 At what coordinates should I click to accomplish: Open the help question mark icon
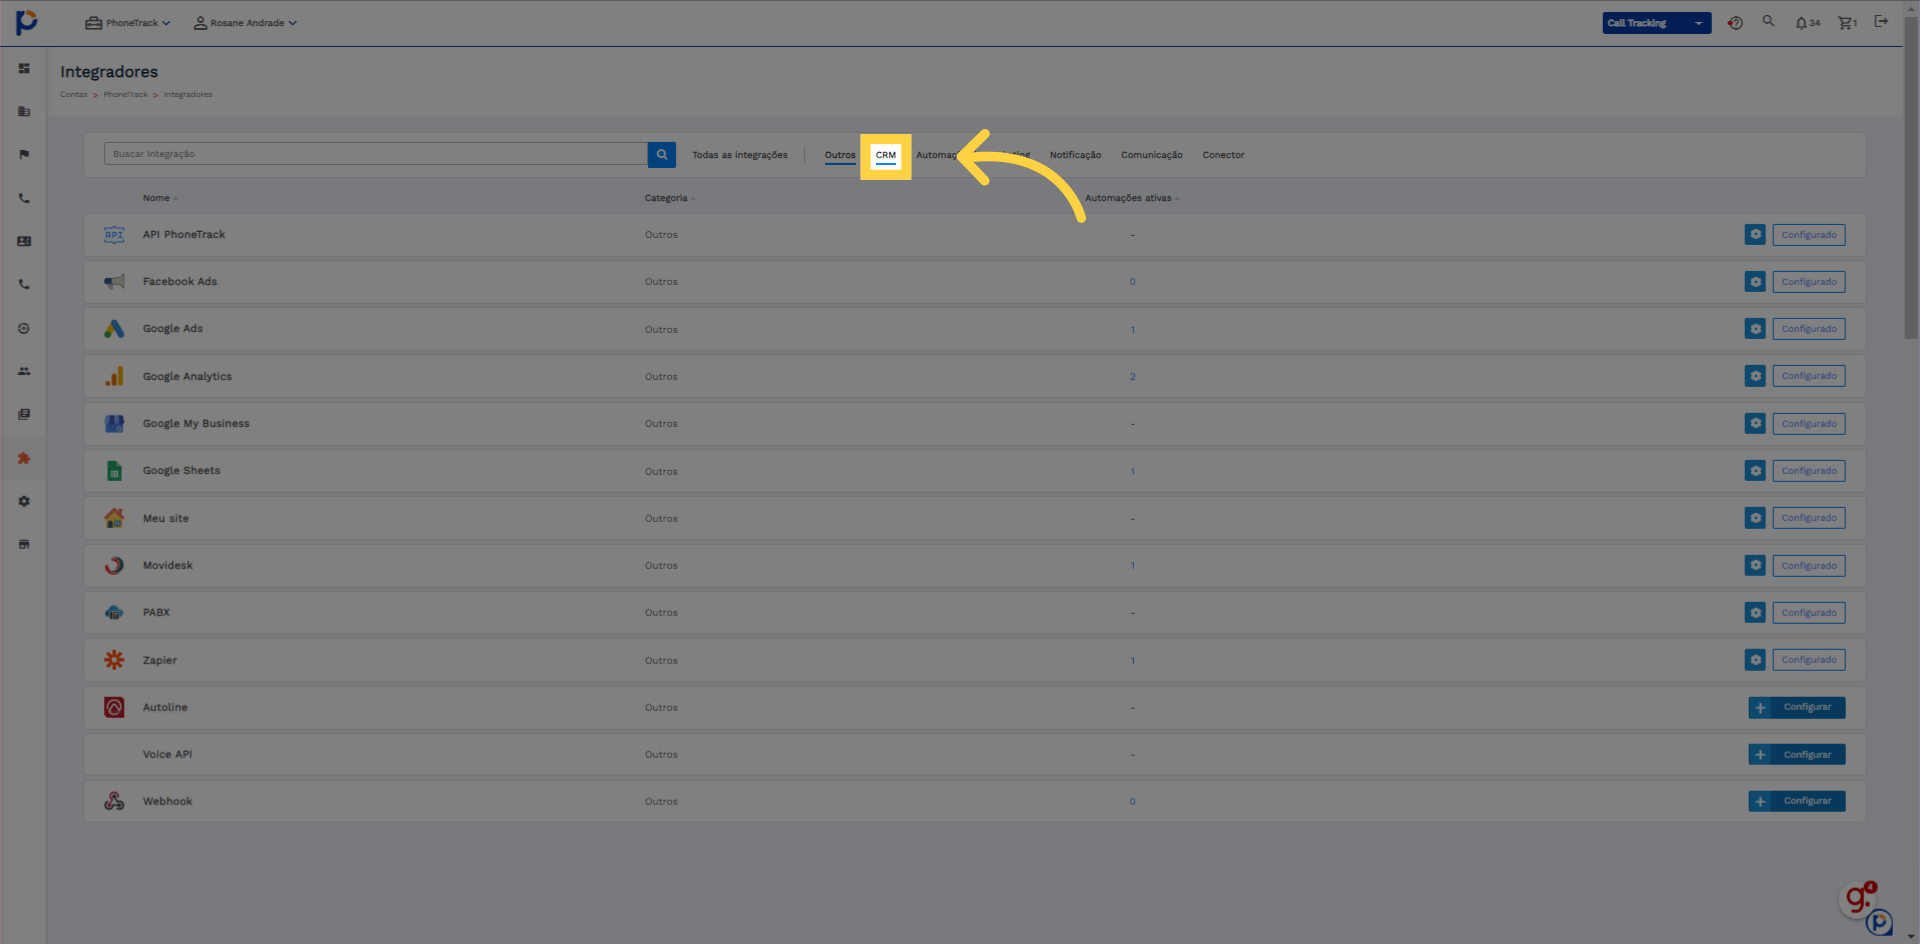(1735, 22)
